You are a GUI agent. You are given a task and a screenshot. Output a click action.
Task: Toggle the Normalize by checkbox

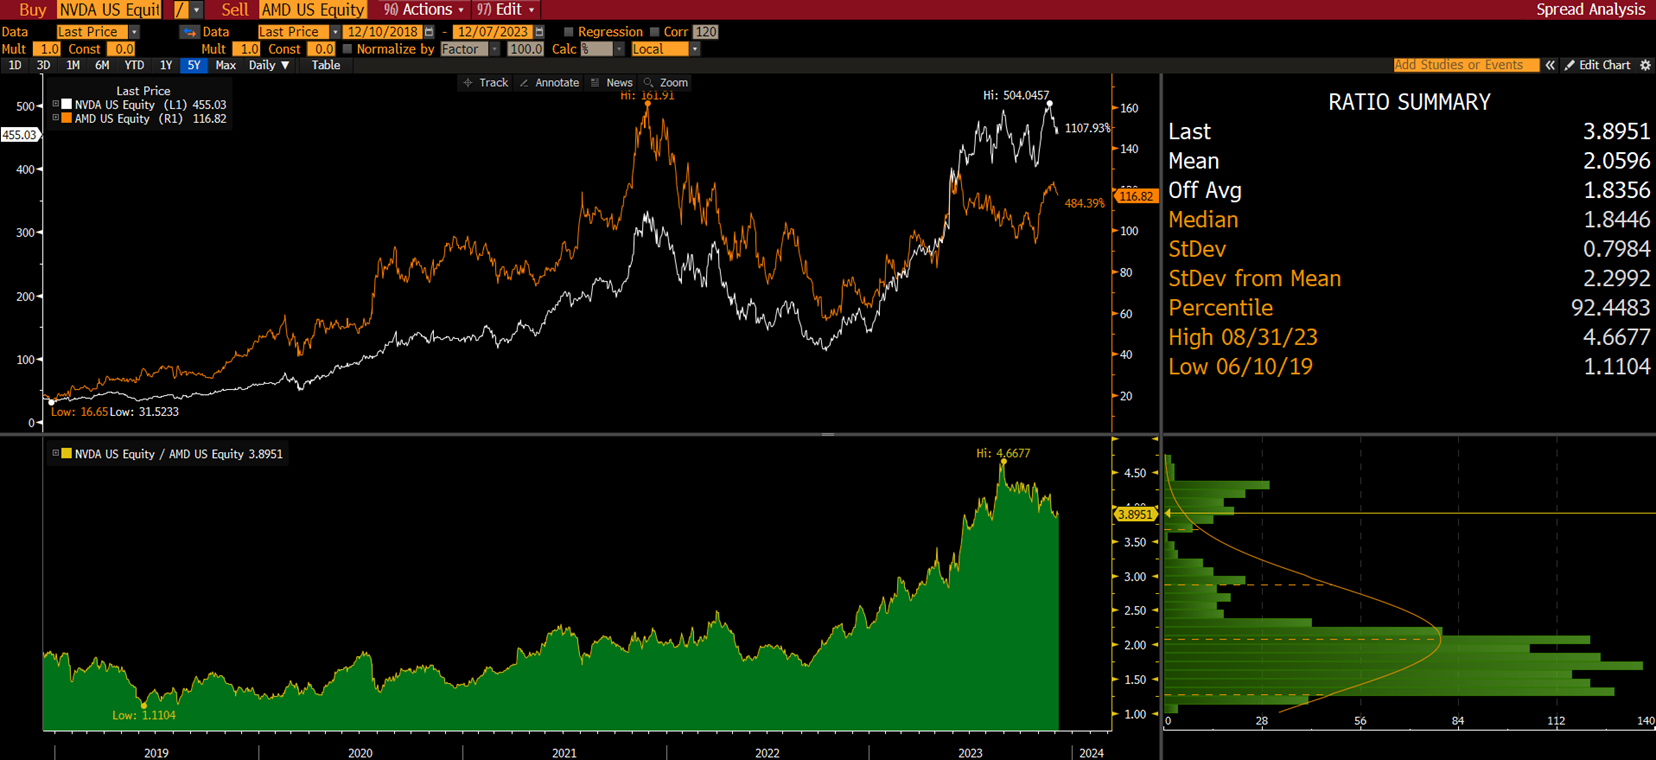(x=347, y=49)
